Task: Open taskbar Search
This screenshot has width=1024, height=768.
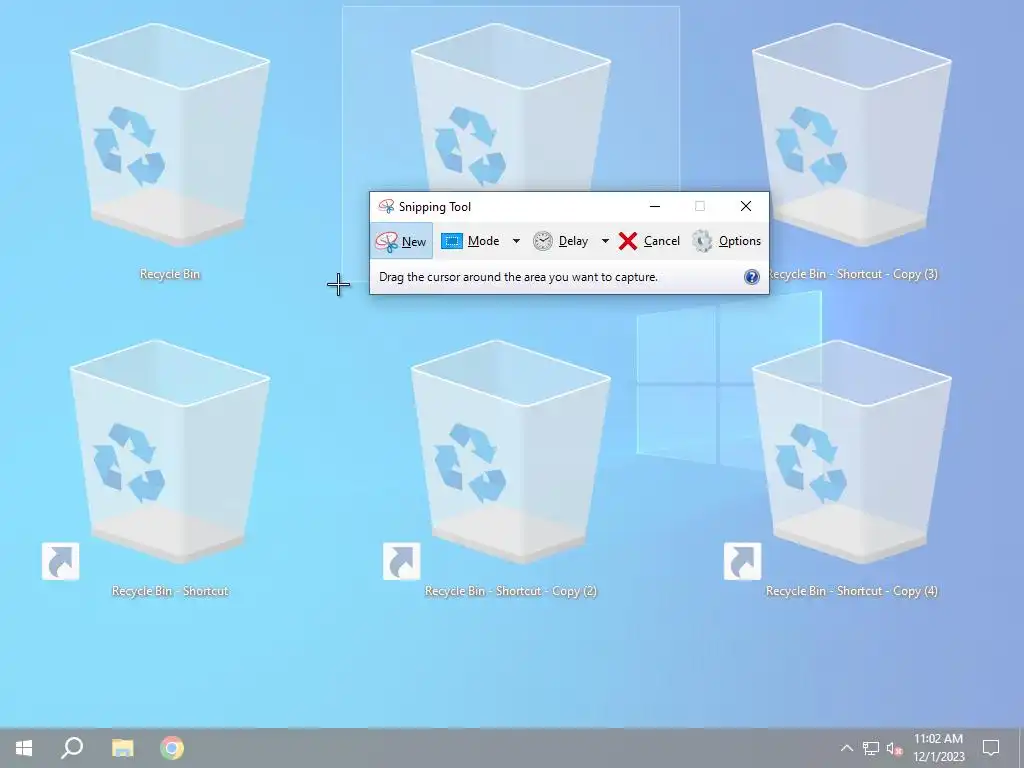Action: click(x=72, y=748)
